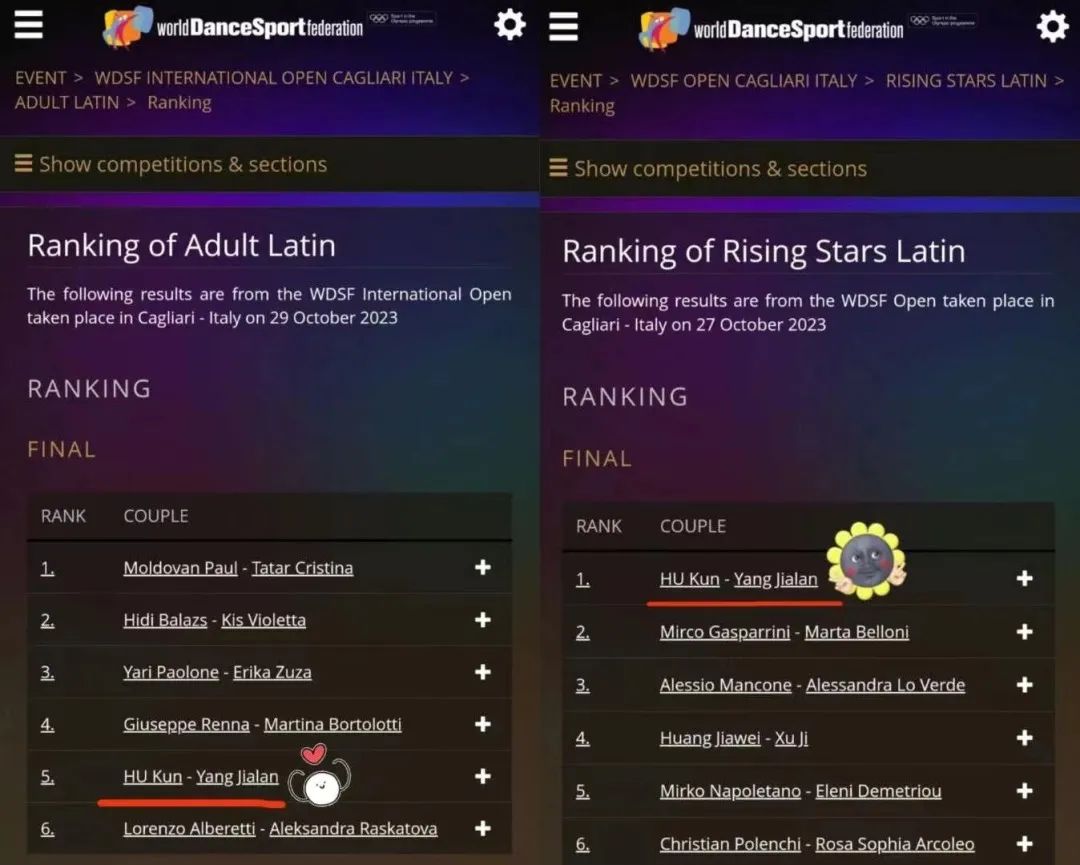Expand Giuseppe Renna row plus icon
1080x865 pixels.
coord(483,724)
